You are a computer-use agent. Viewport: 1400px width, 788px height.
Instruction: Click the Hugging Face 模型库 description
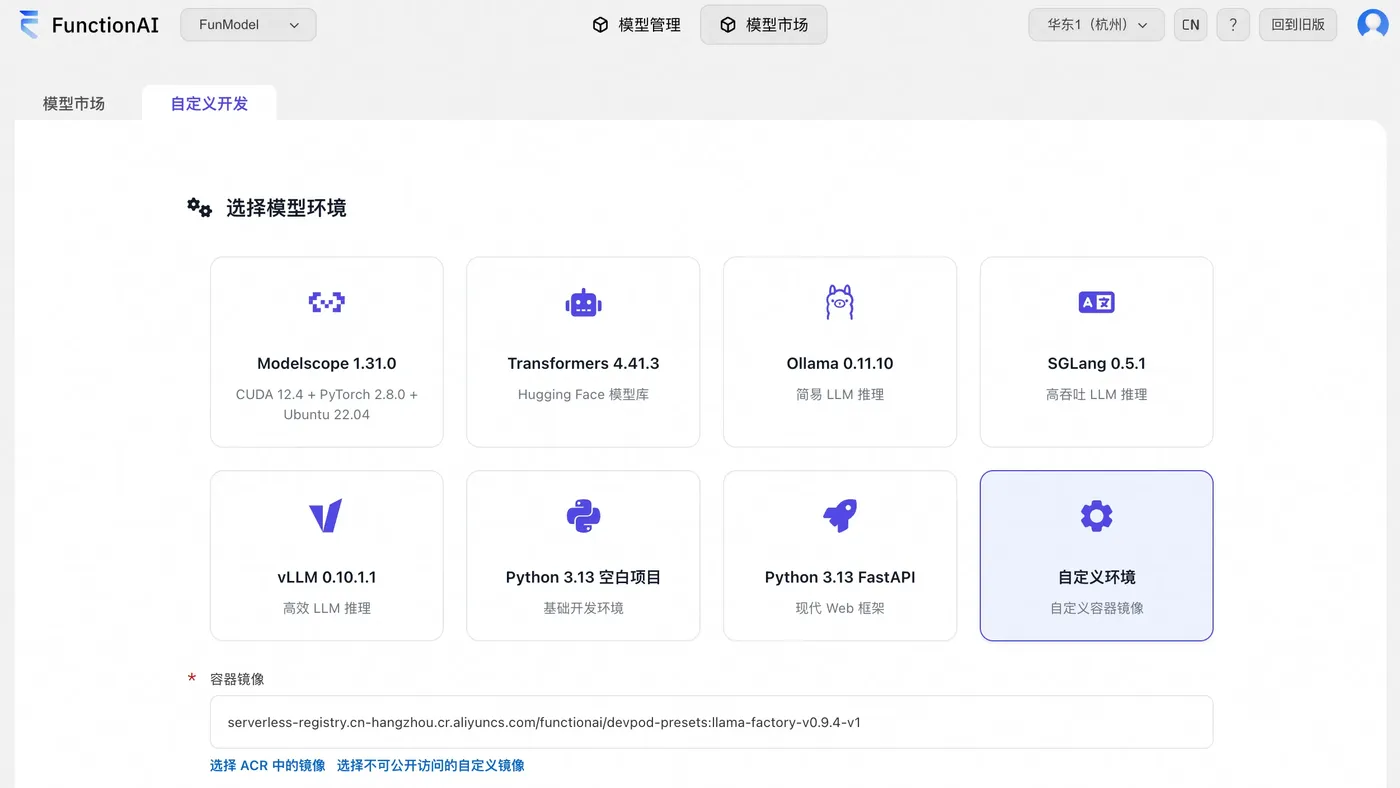(x=583, y=394)
